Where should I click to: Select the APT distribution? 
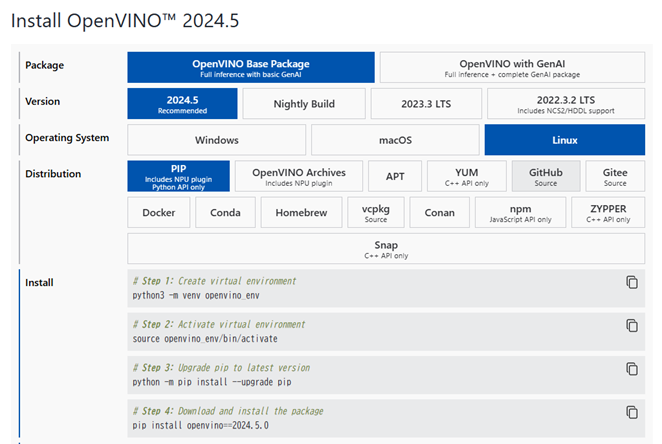pos(395,176)
